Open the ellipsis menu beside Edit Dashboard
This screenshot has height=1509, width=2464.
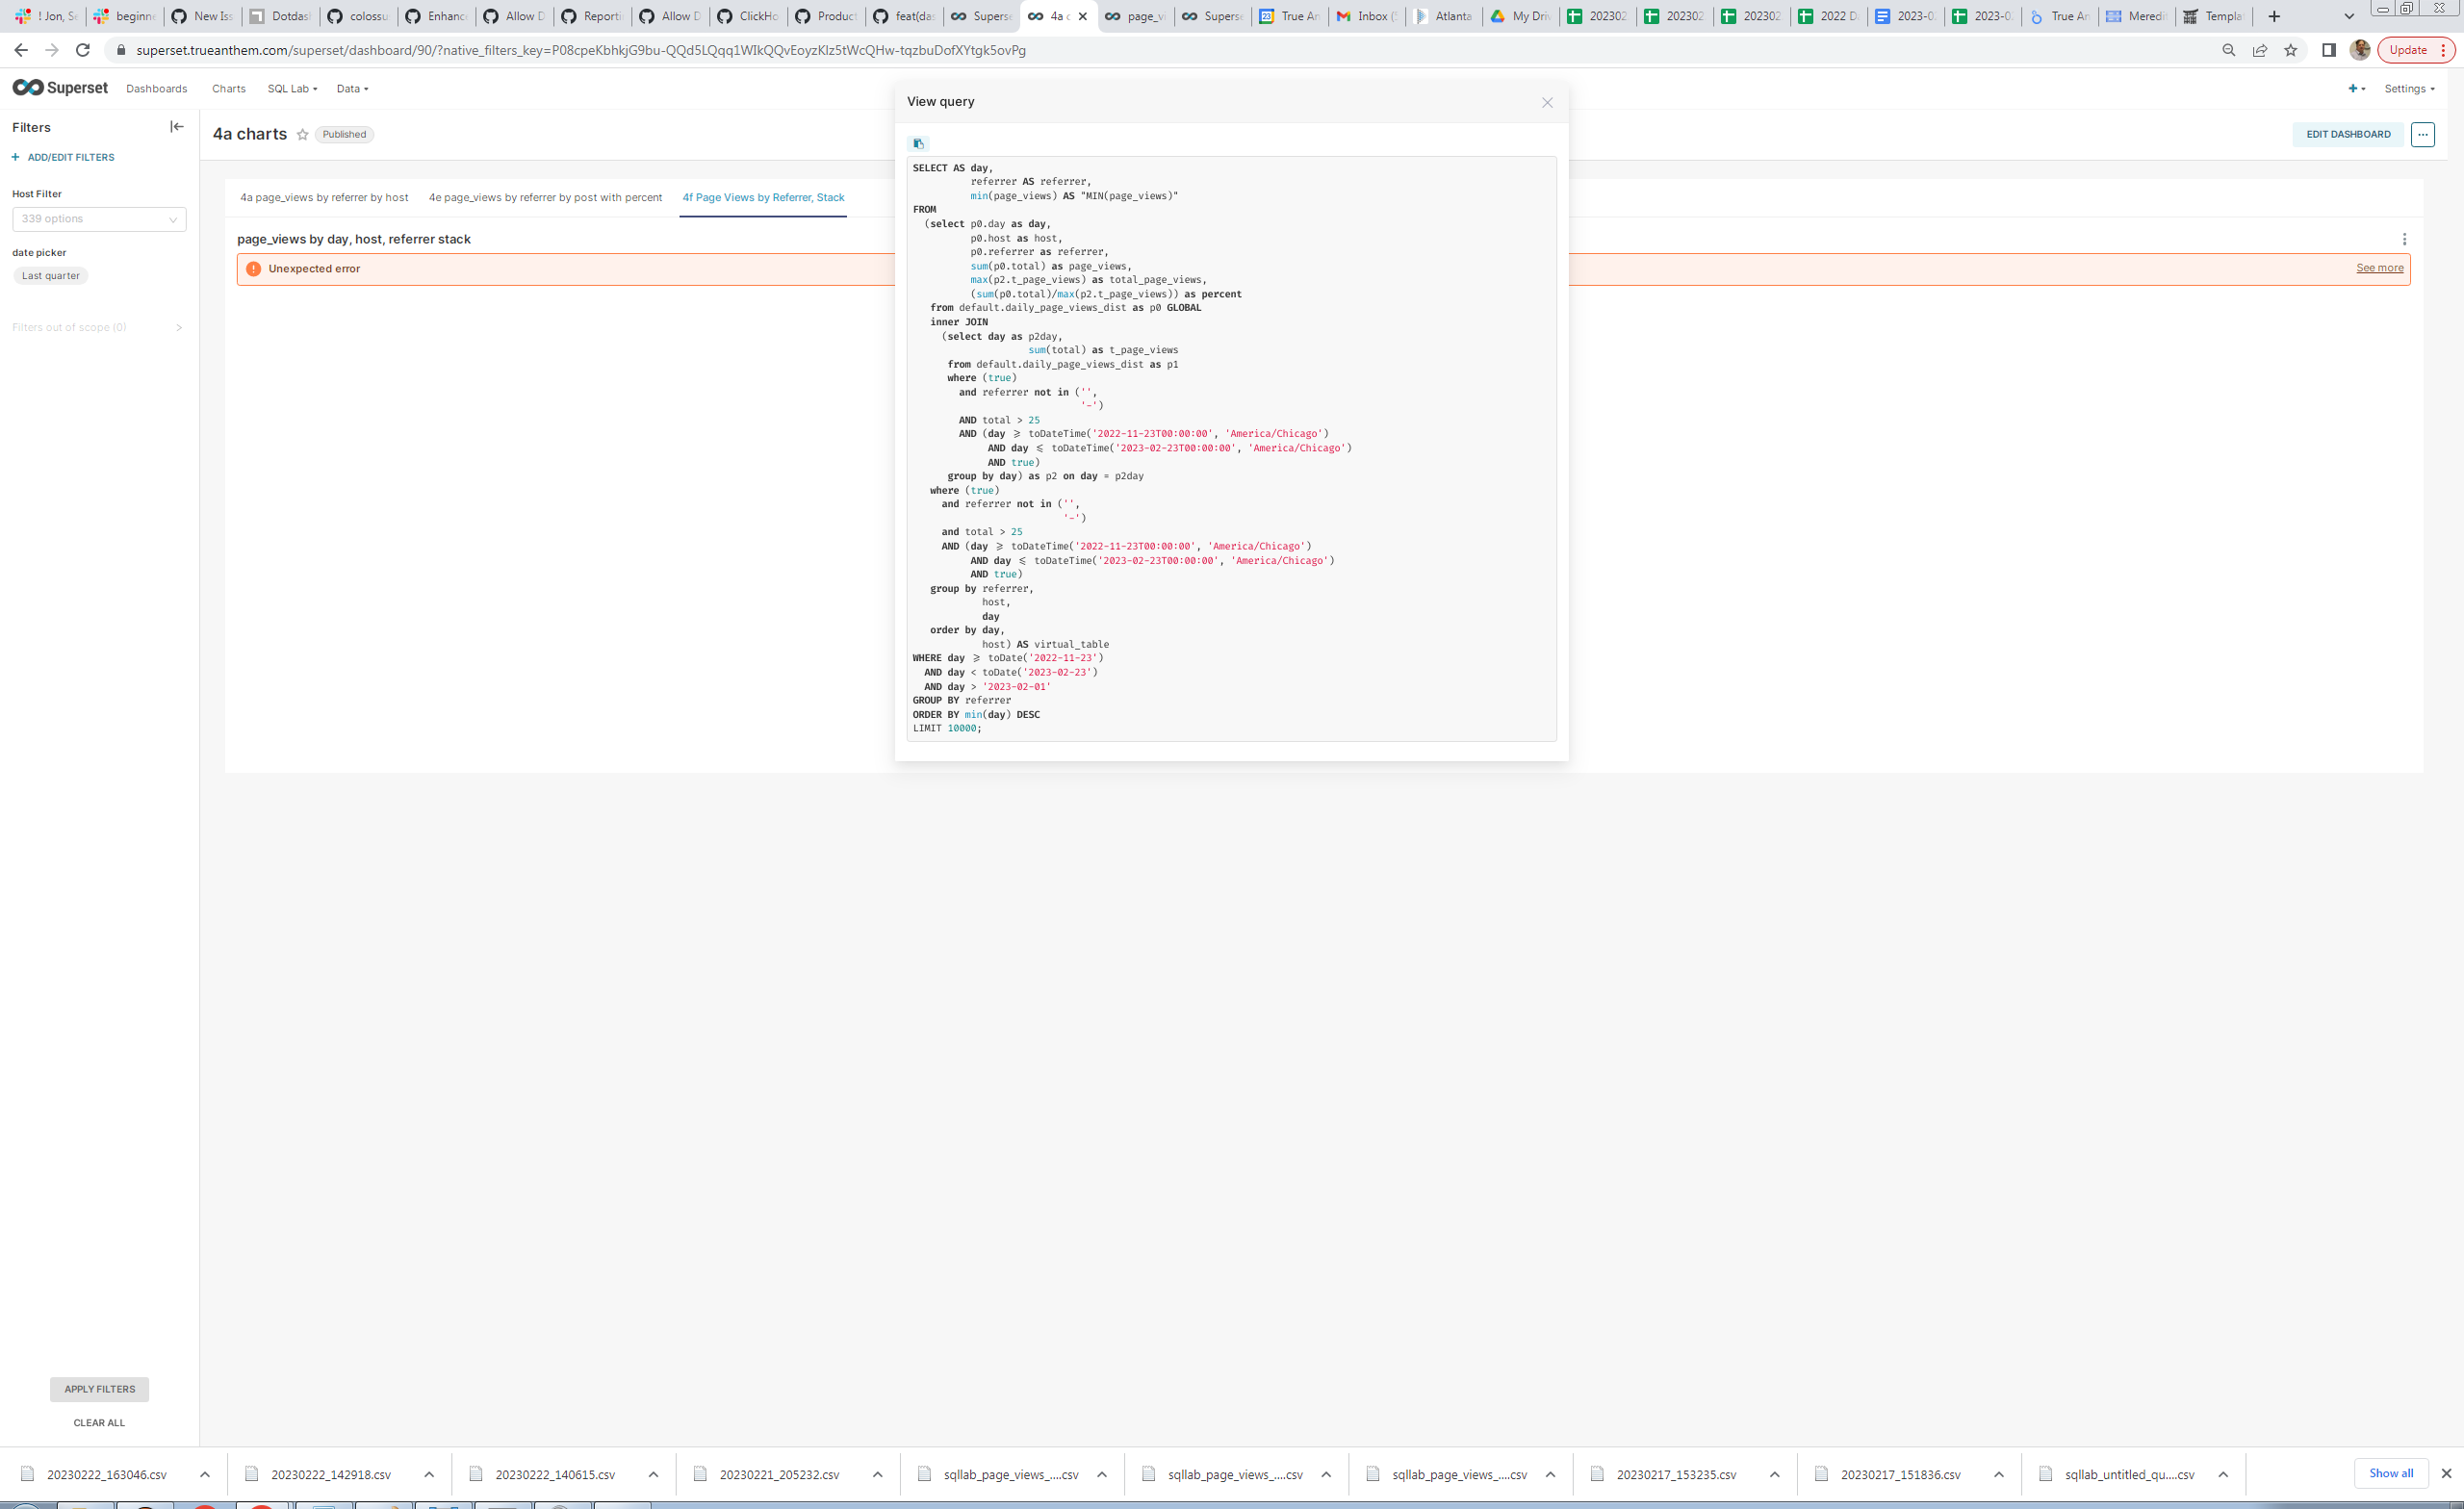click(x=2423, y=134)
